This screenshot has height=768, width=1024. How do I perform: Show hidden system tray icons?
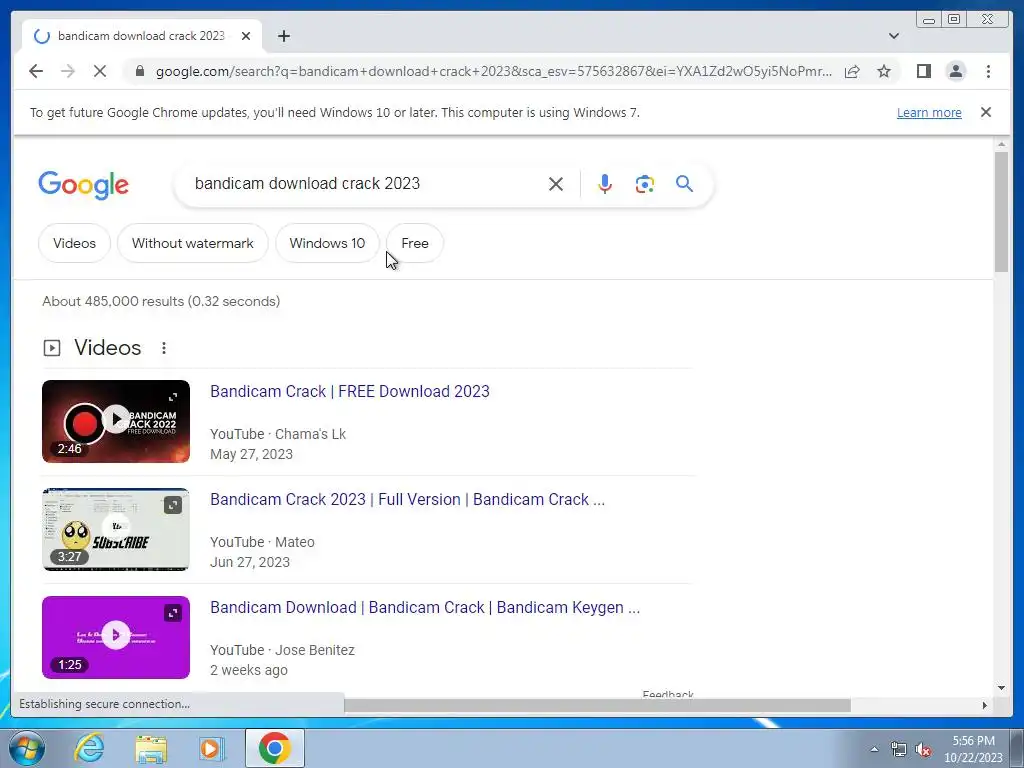[x=874, y=749]
